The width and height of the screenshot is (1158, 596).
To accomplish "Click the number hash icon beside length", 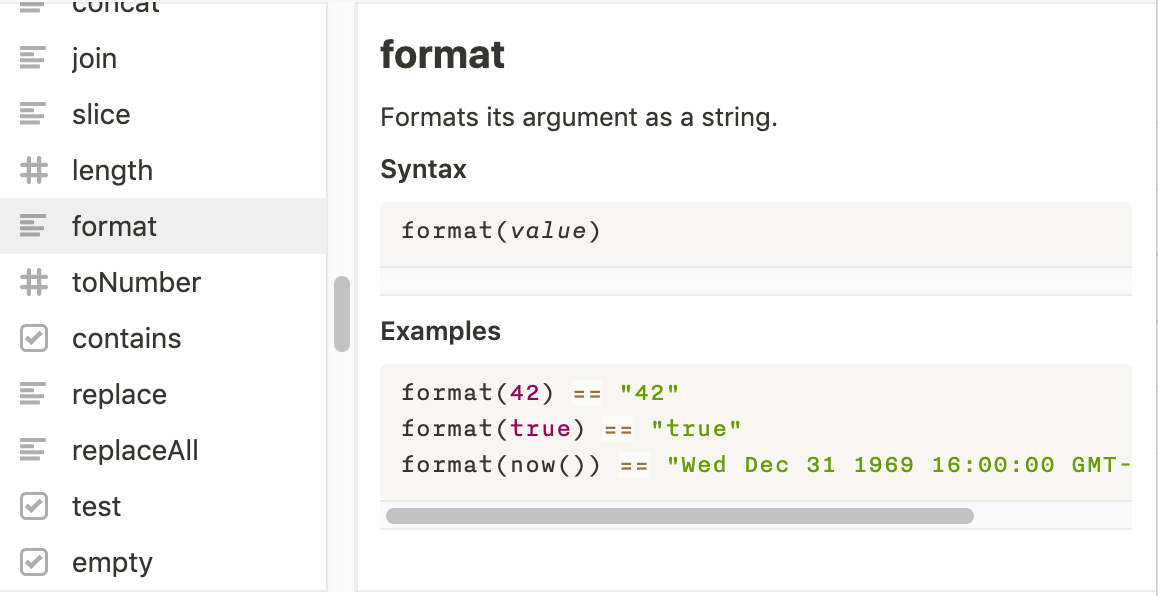I will [34, 170].
